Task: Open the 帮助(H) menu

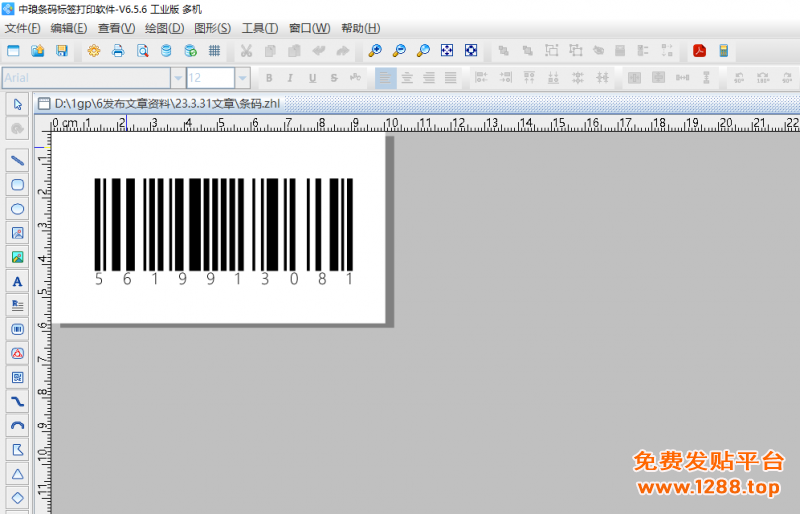Action: pyautogui.click(x=361, y=28)
